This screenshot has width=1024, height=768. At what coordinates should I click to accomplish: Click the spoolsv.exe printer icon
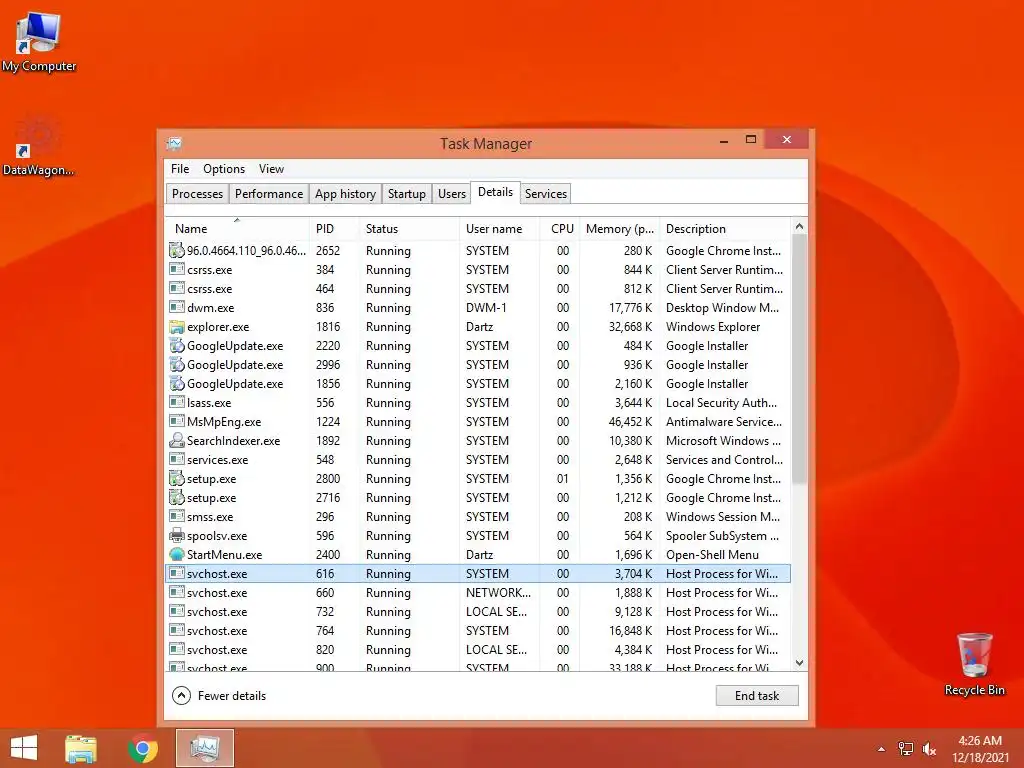(x=176, y=536)
